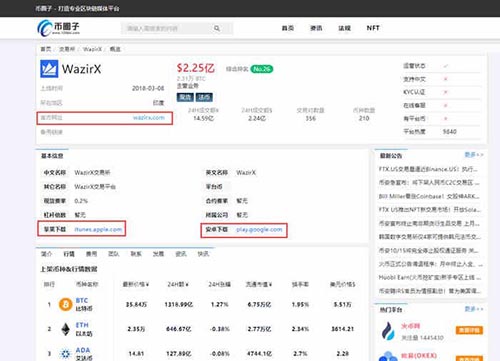Click the ETH market cap 2.77万亿 cell

259,329
